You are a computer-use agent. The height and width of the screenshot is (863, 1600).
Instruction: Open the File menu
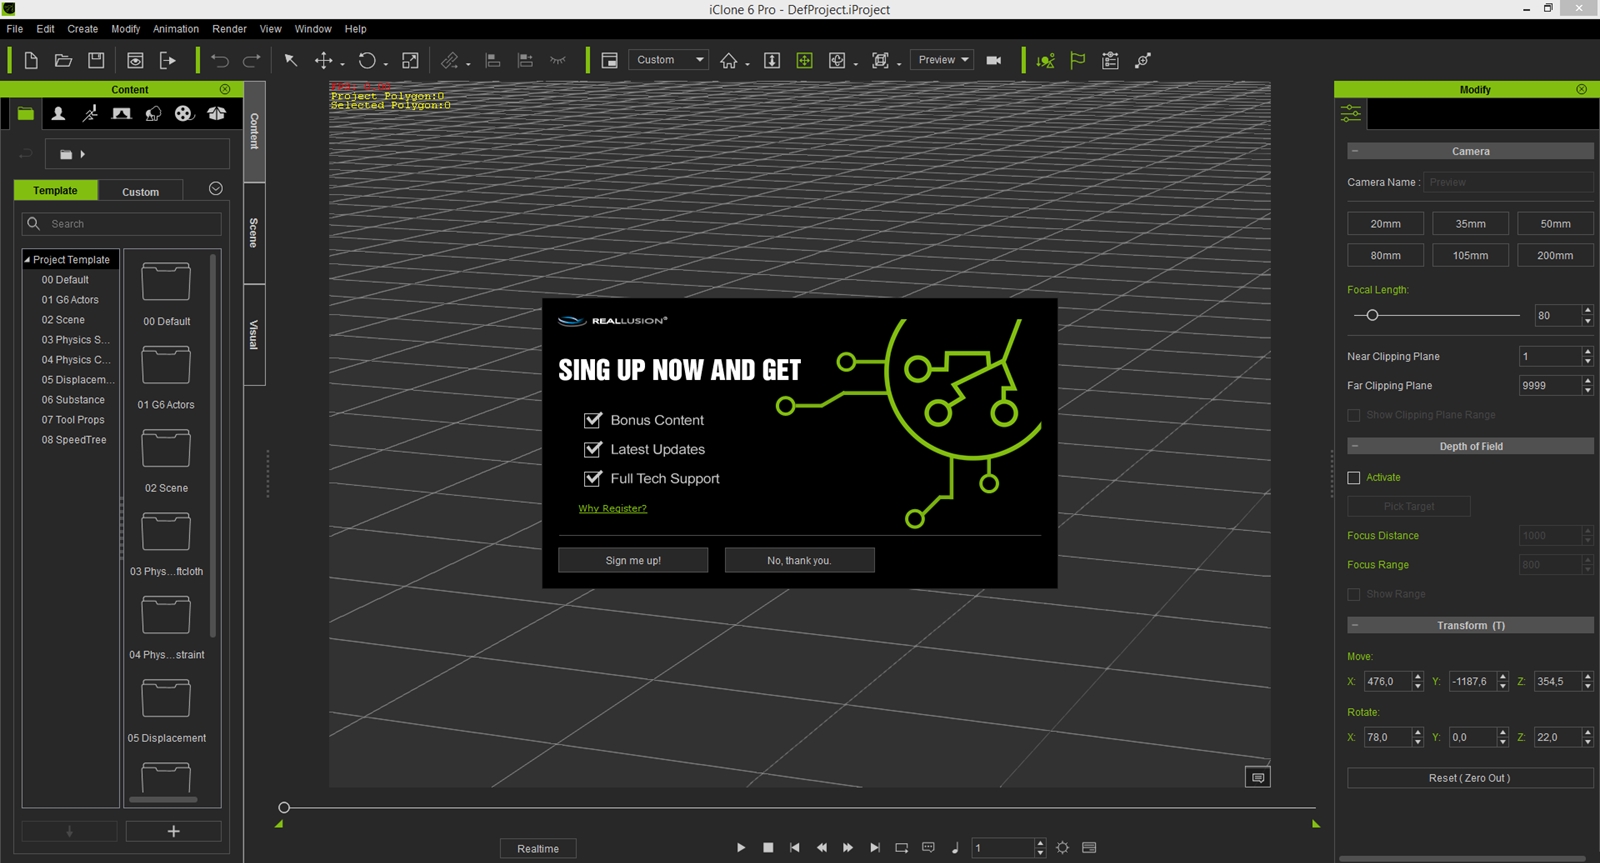pyautogui.click(x=15, y=29)
